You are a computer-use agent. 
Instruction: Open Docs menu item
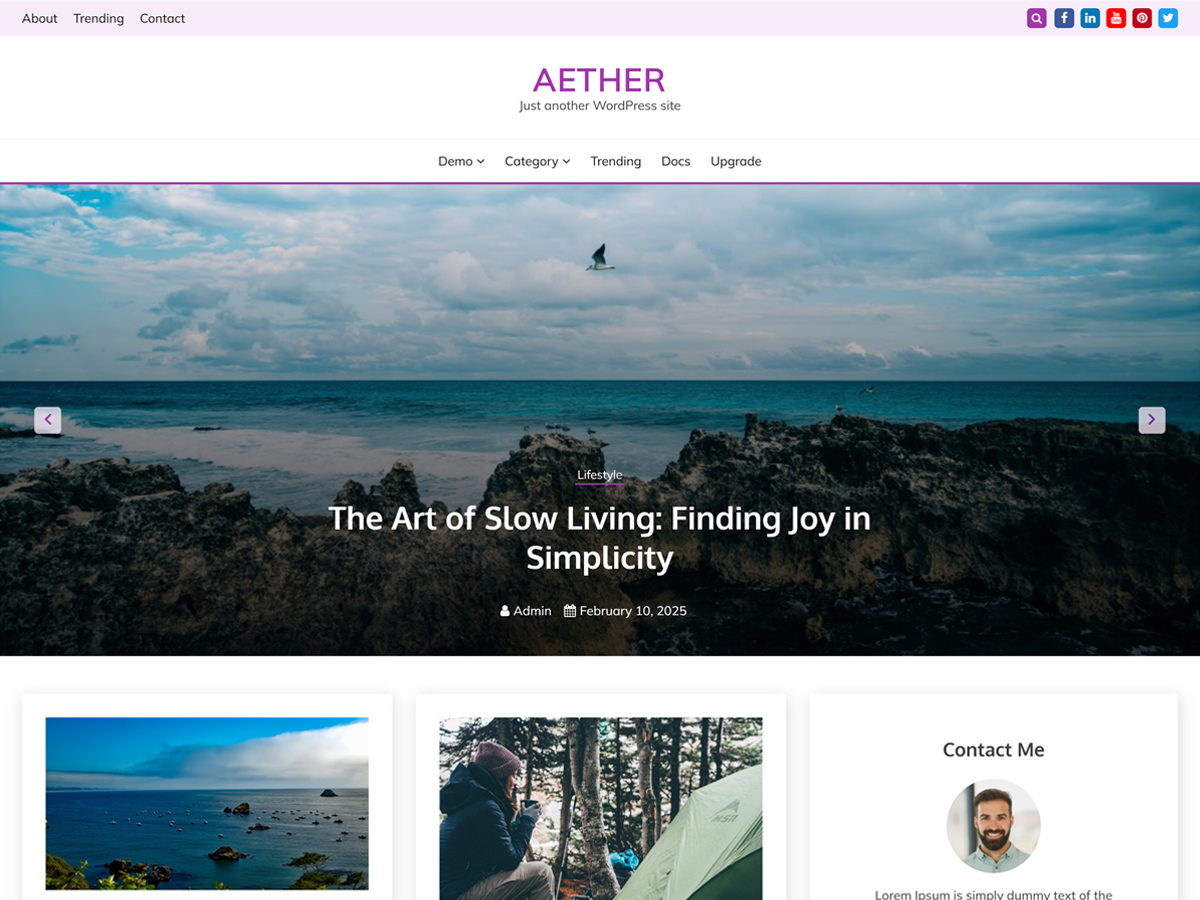(x=676, y=161)
